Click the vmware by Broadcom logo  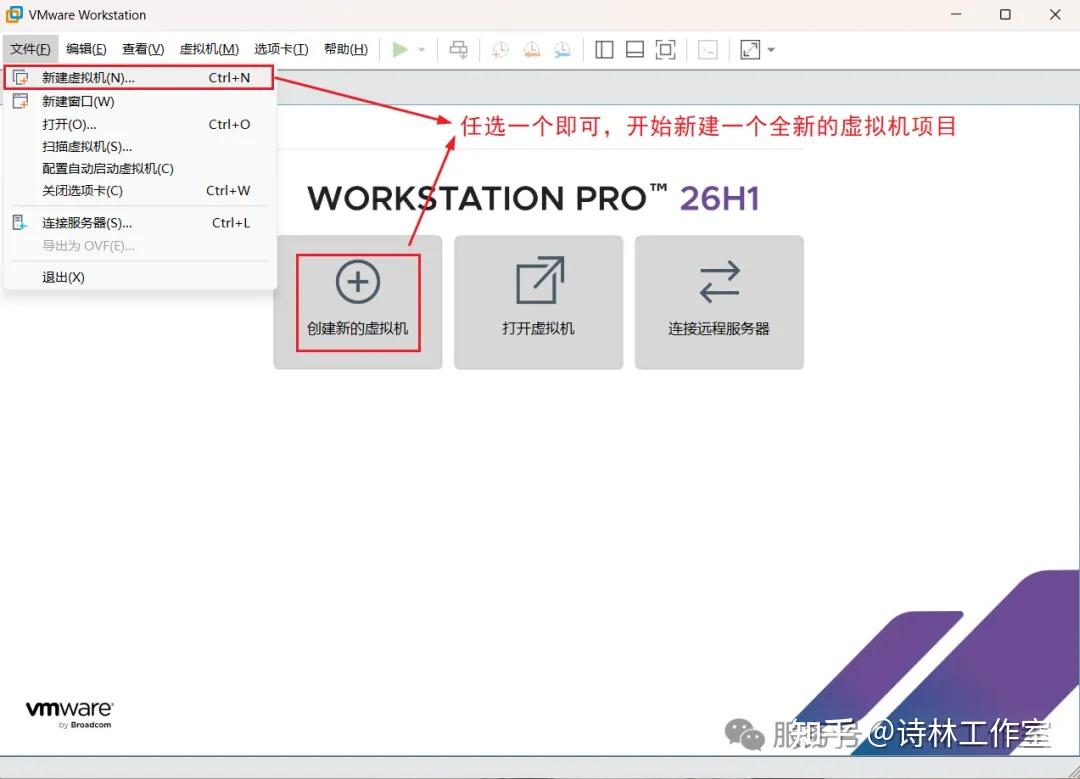point(70,714)
